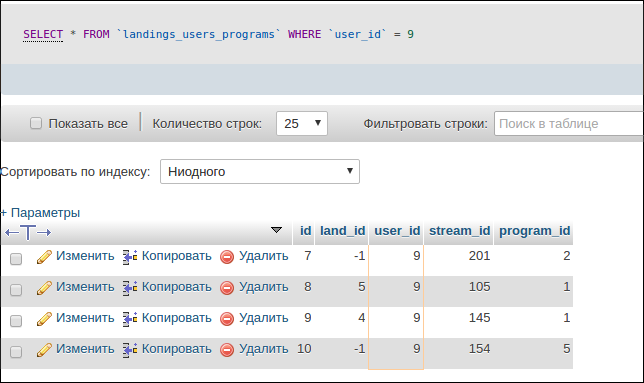Image resolution: width=644 pixels, height=383 pixels.
Task: Click the copy icon in row id 9
Action: 130,319
